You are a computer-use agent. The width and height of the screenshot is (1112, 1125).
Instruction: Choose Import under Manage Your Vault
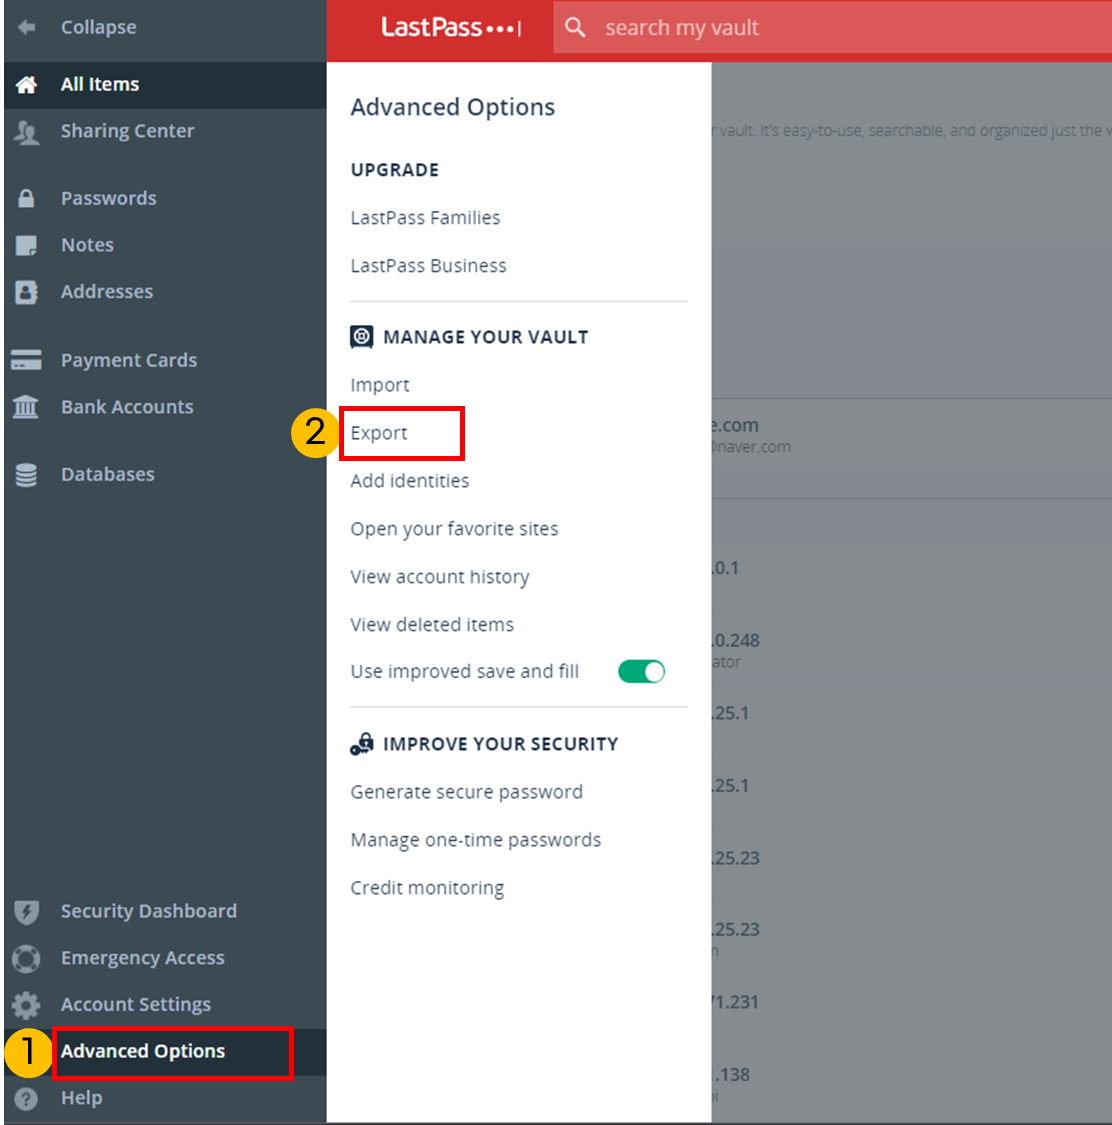380,385
